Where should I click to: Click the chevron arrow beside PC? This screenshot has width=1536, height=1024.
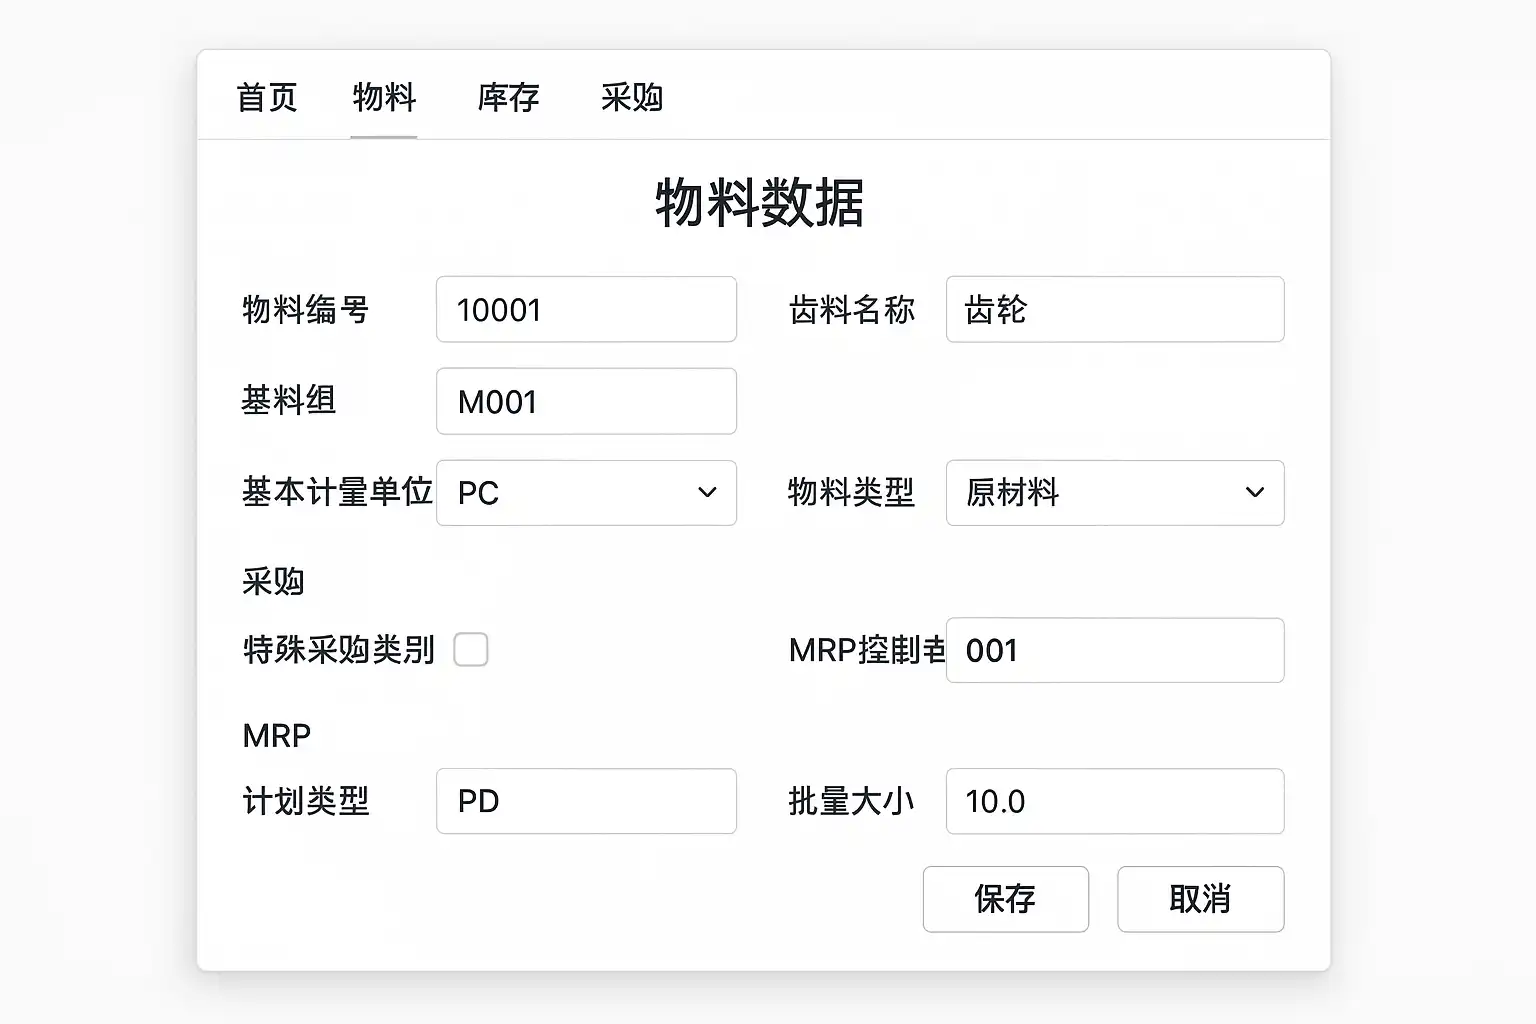(707, 493)
